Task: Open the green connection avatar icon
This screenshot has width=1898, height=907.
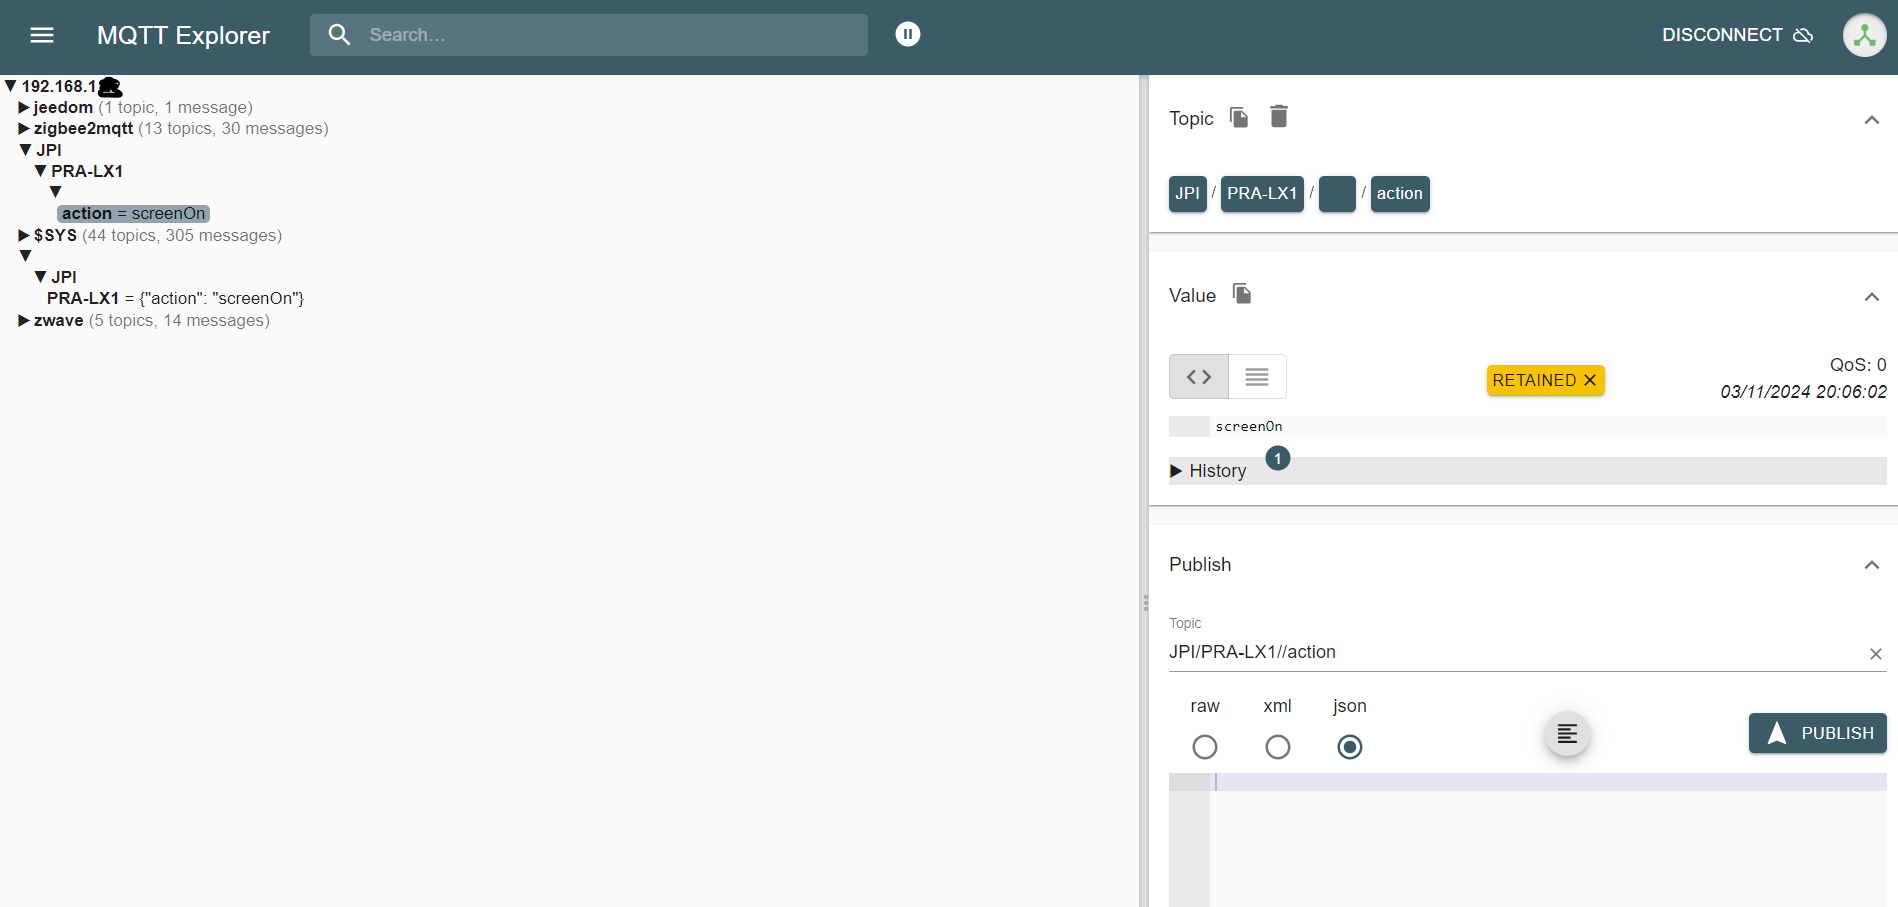Action: [1865, 35]
